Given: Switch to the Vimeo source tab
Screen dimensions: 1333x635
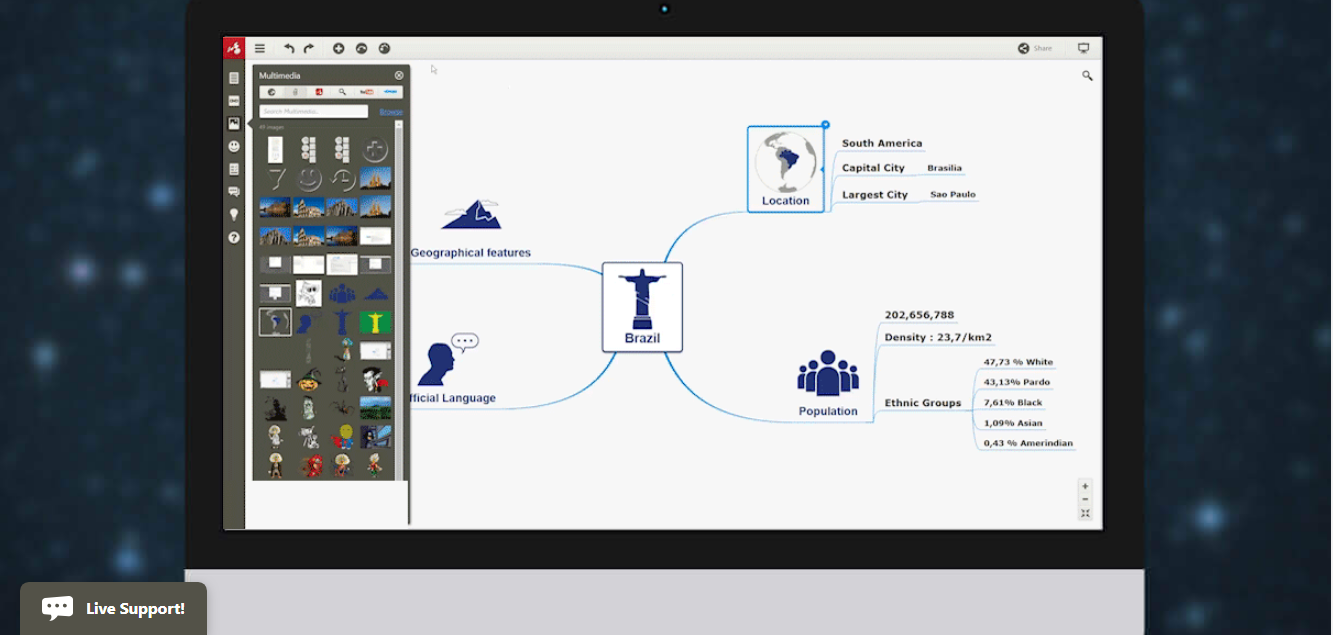Looking at the screenshot, I should [391, 92].
